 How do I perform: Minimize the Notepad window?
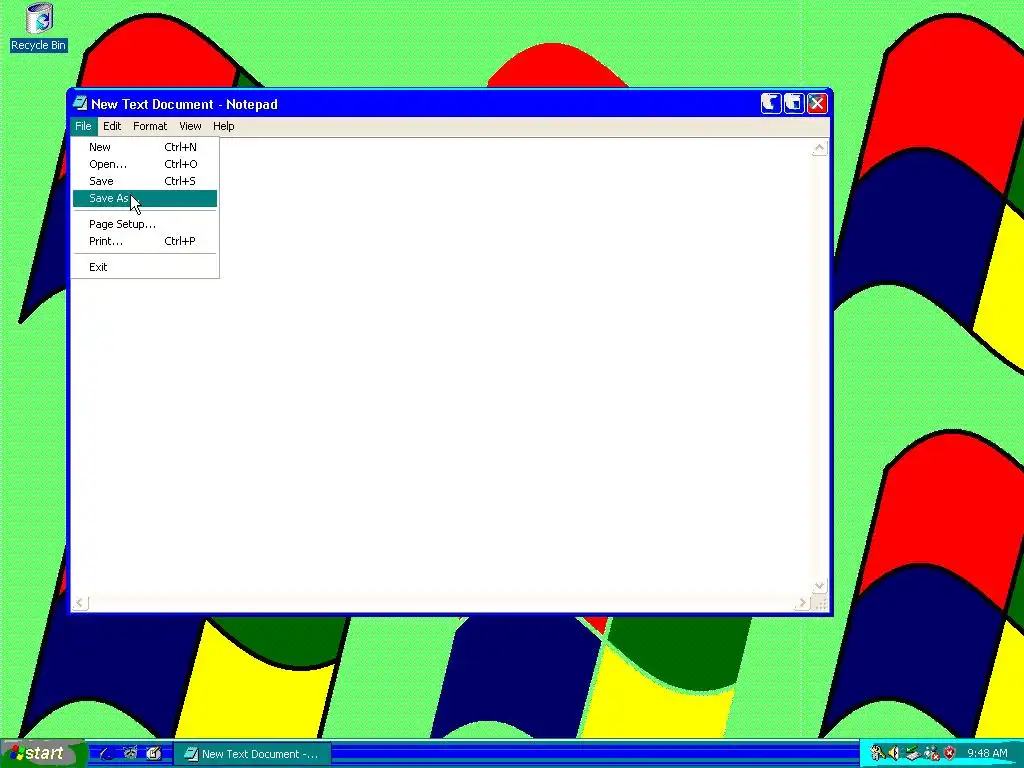tap(771, 103)
